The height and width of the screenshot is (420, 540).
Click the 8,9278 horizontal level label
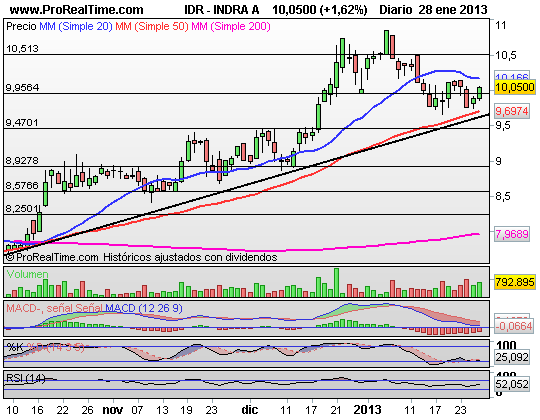(x=22, y=160)
